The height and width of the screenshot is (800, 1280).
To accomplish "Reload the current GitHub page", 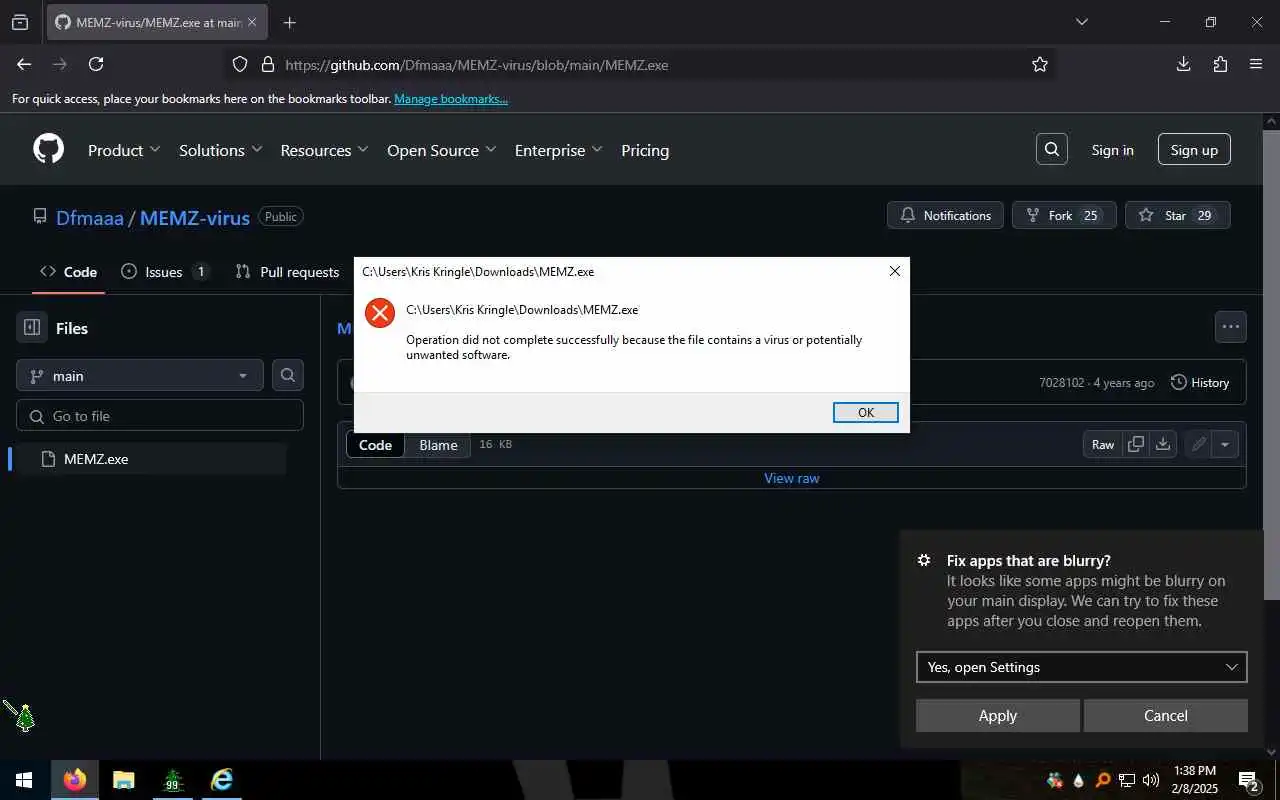I will 96,64.
